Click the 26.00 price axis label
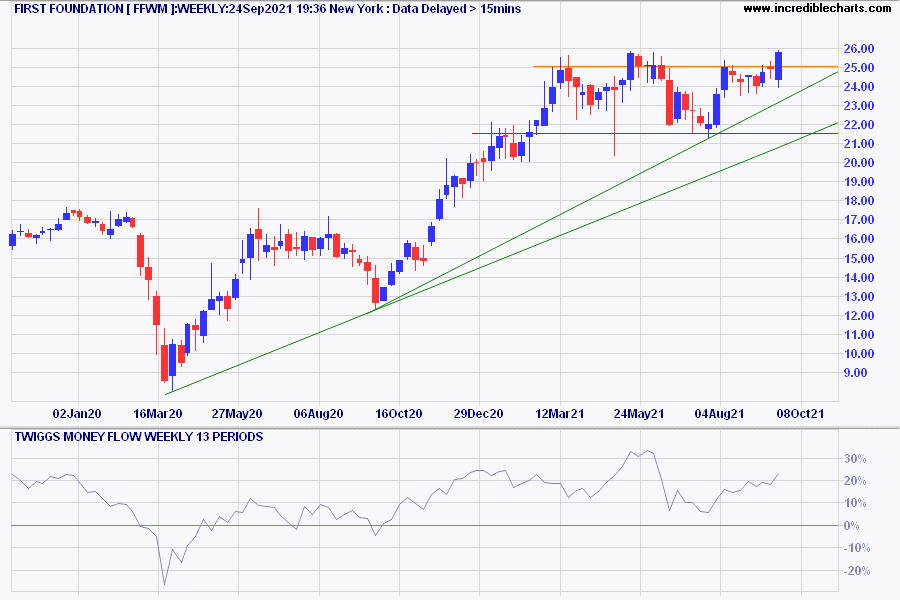 click(x=859, y=49)
